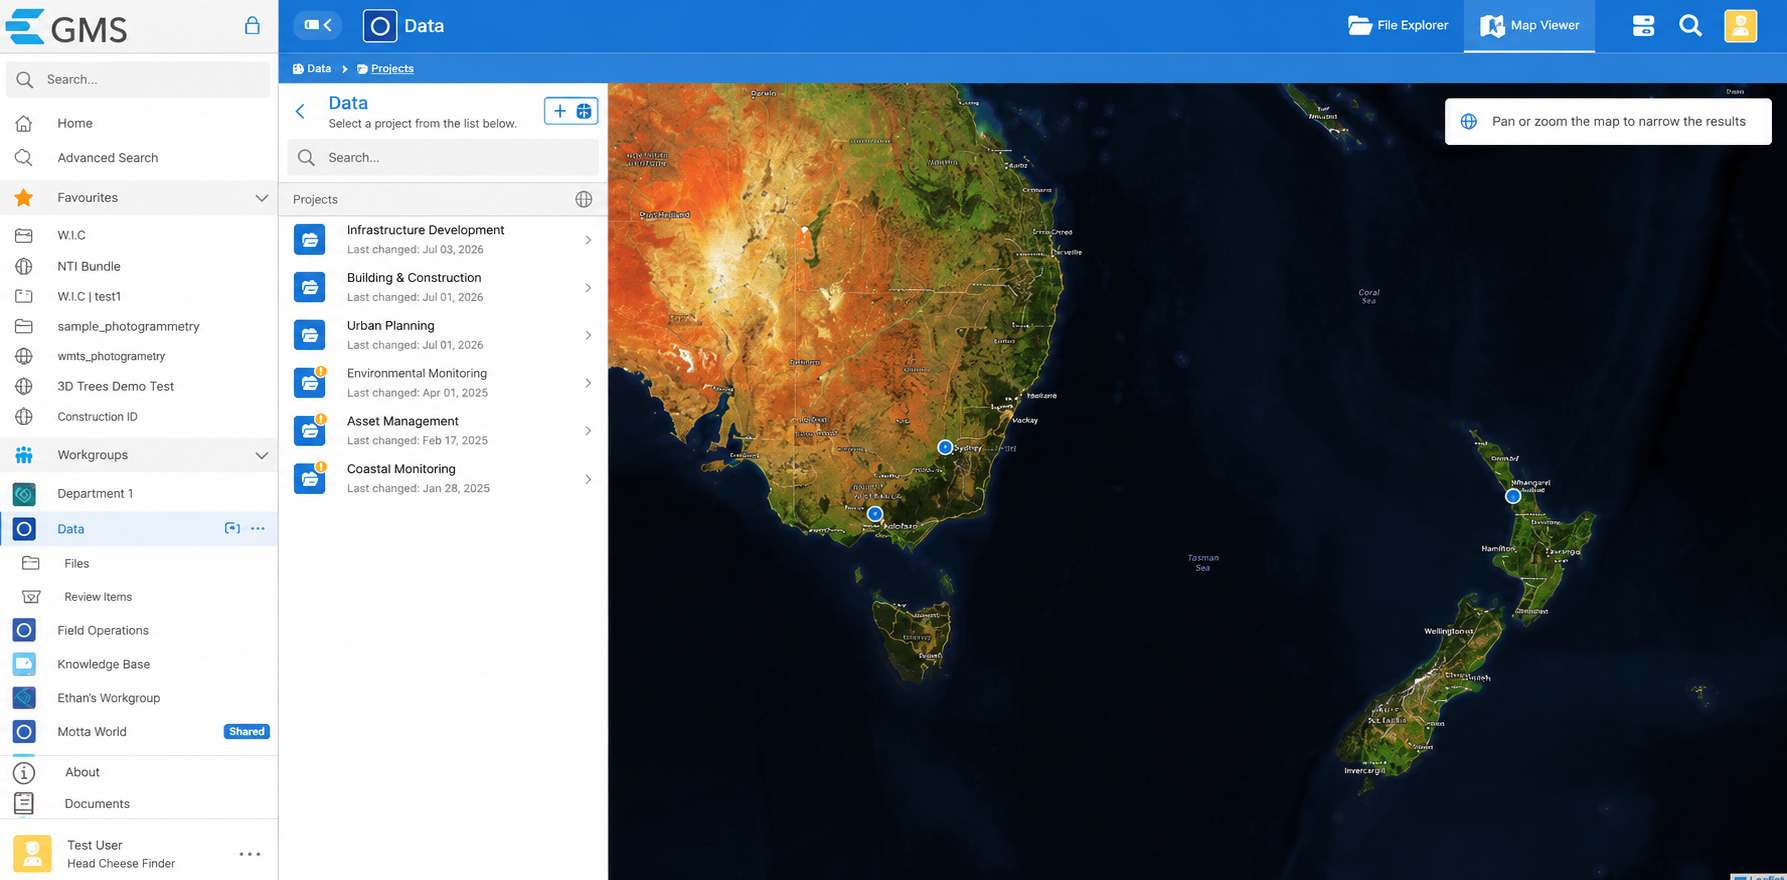
Task: Click the add project plus button
Action: [571, 111]
